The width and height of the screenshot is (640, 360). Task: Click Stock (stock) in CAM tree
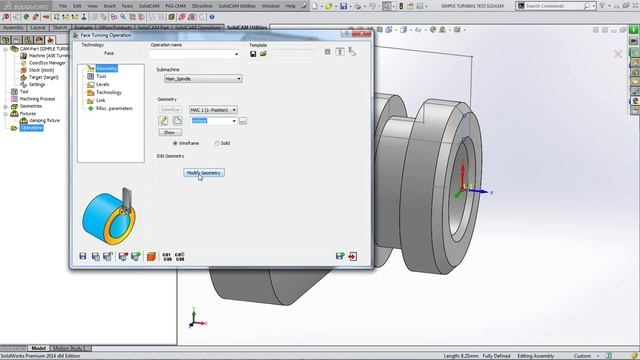click(41, 70)
